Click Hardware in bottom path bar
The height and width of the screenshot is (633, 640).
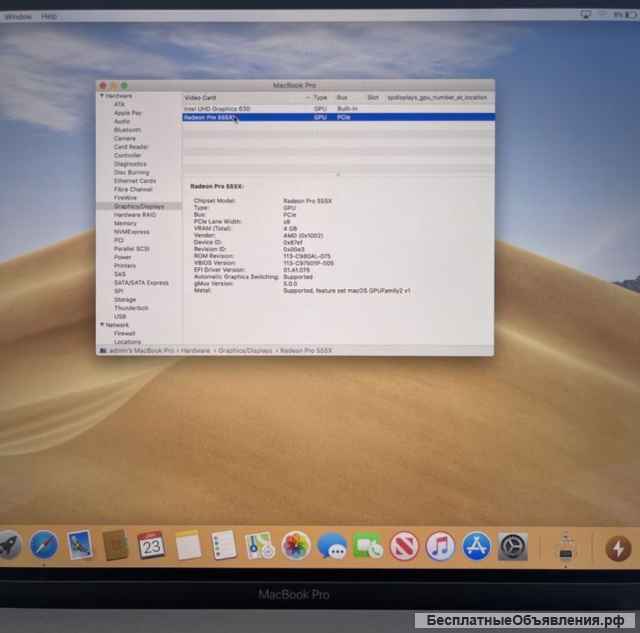click(x=196, y=351)
